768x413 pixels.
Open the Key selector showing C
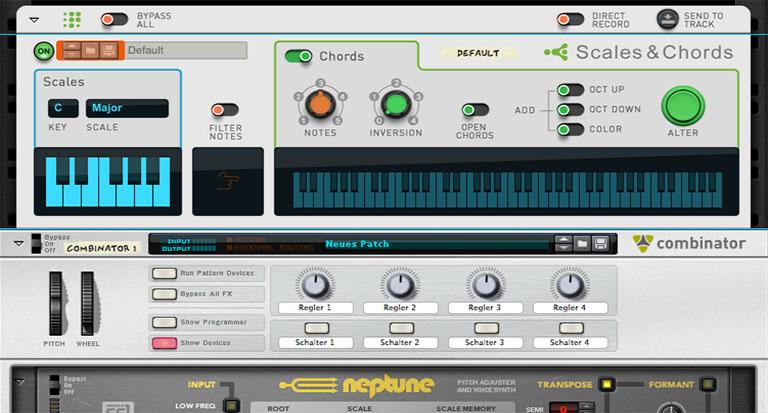click(63, 108)
